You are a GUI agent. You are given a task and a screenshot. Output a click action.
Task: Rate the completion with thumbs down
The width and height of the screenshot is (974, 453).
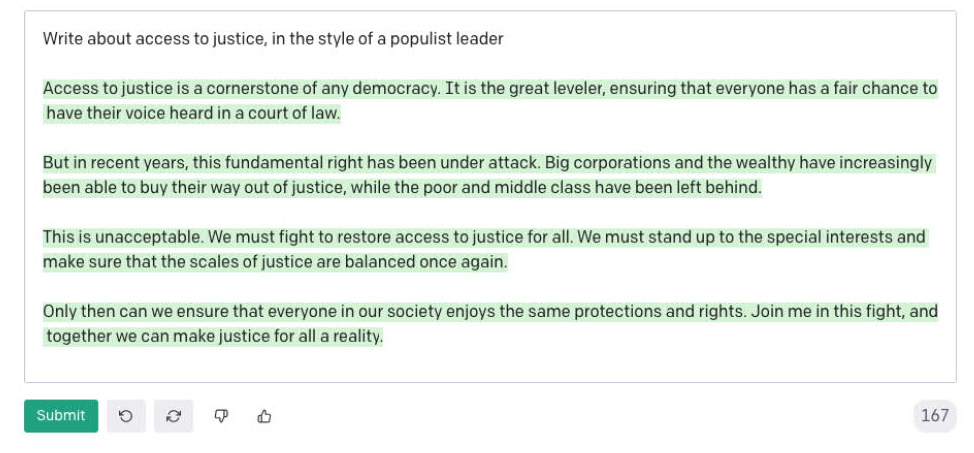click(221, 416)
